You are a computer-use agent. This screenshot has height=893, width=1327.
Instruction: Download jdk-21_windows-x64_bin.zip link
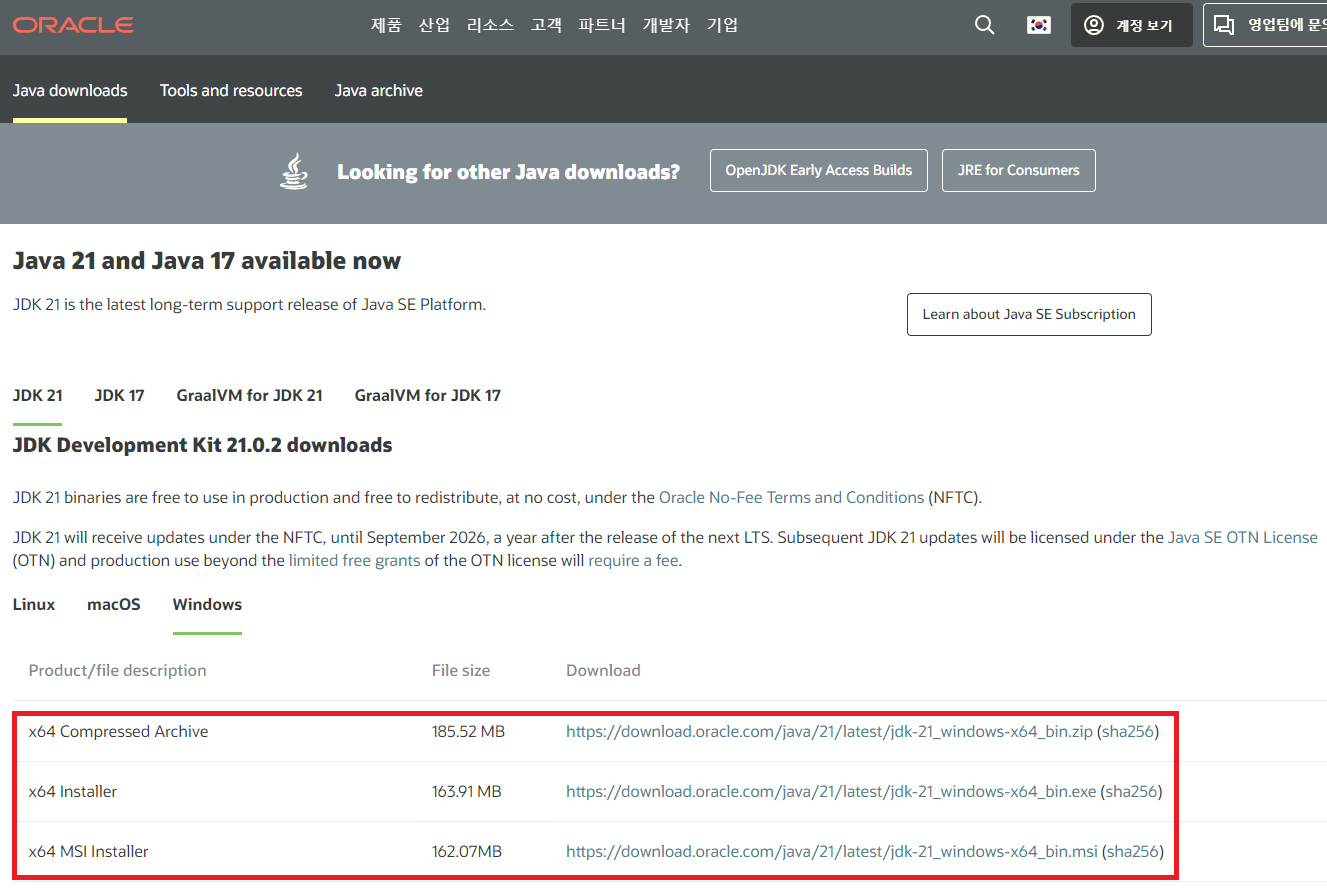coord(829,731)
